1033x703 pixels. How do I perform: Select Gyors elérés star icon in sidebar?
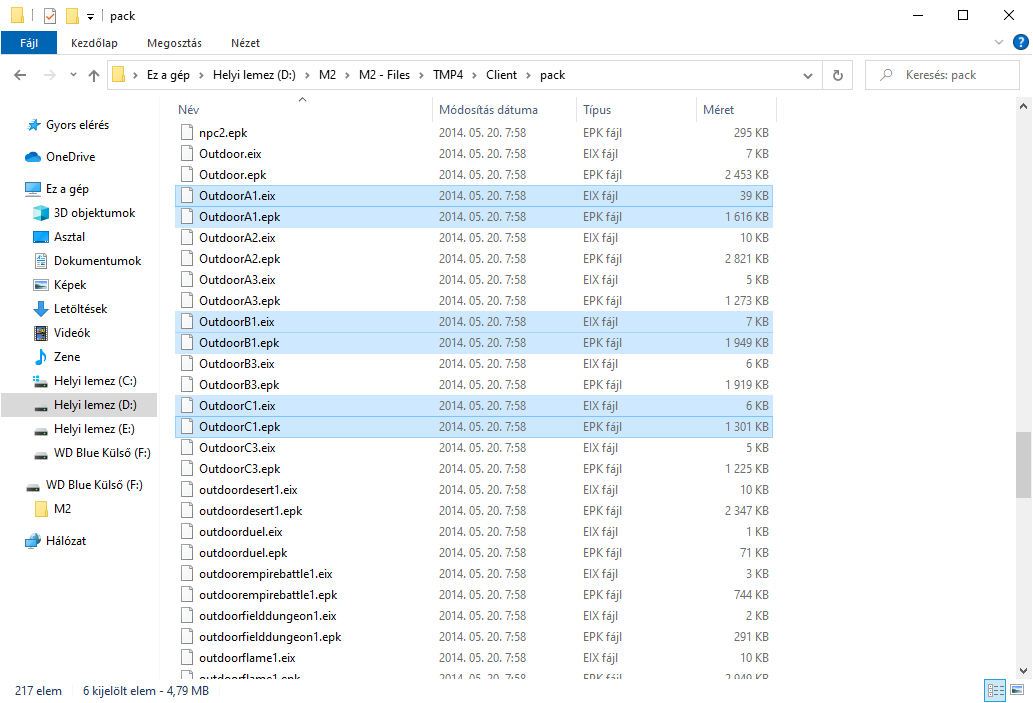(33, 125)
